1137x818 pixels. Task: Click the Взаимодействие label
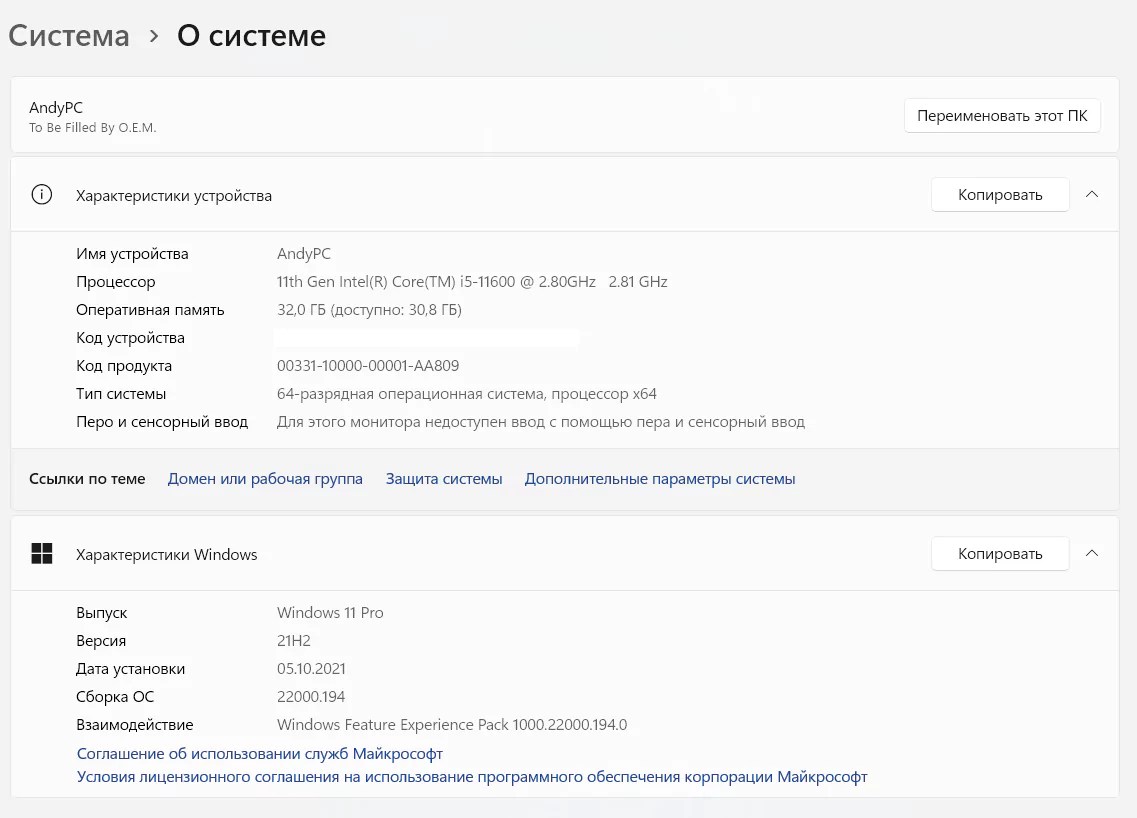(135, 724)
